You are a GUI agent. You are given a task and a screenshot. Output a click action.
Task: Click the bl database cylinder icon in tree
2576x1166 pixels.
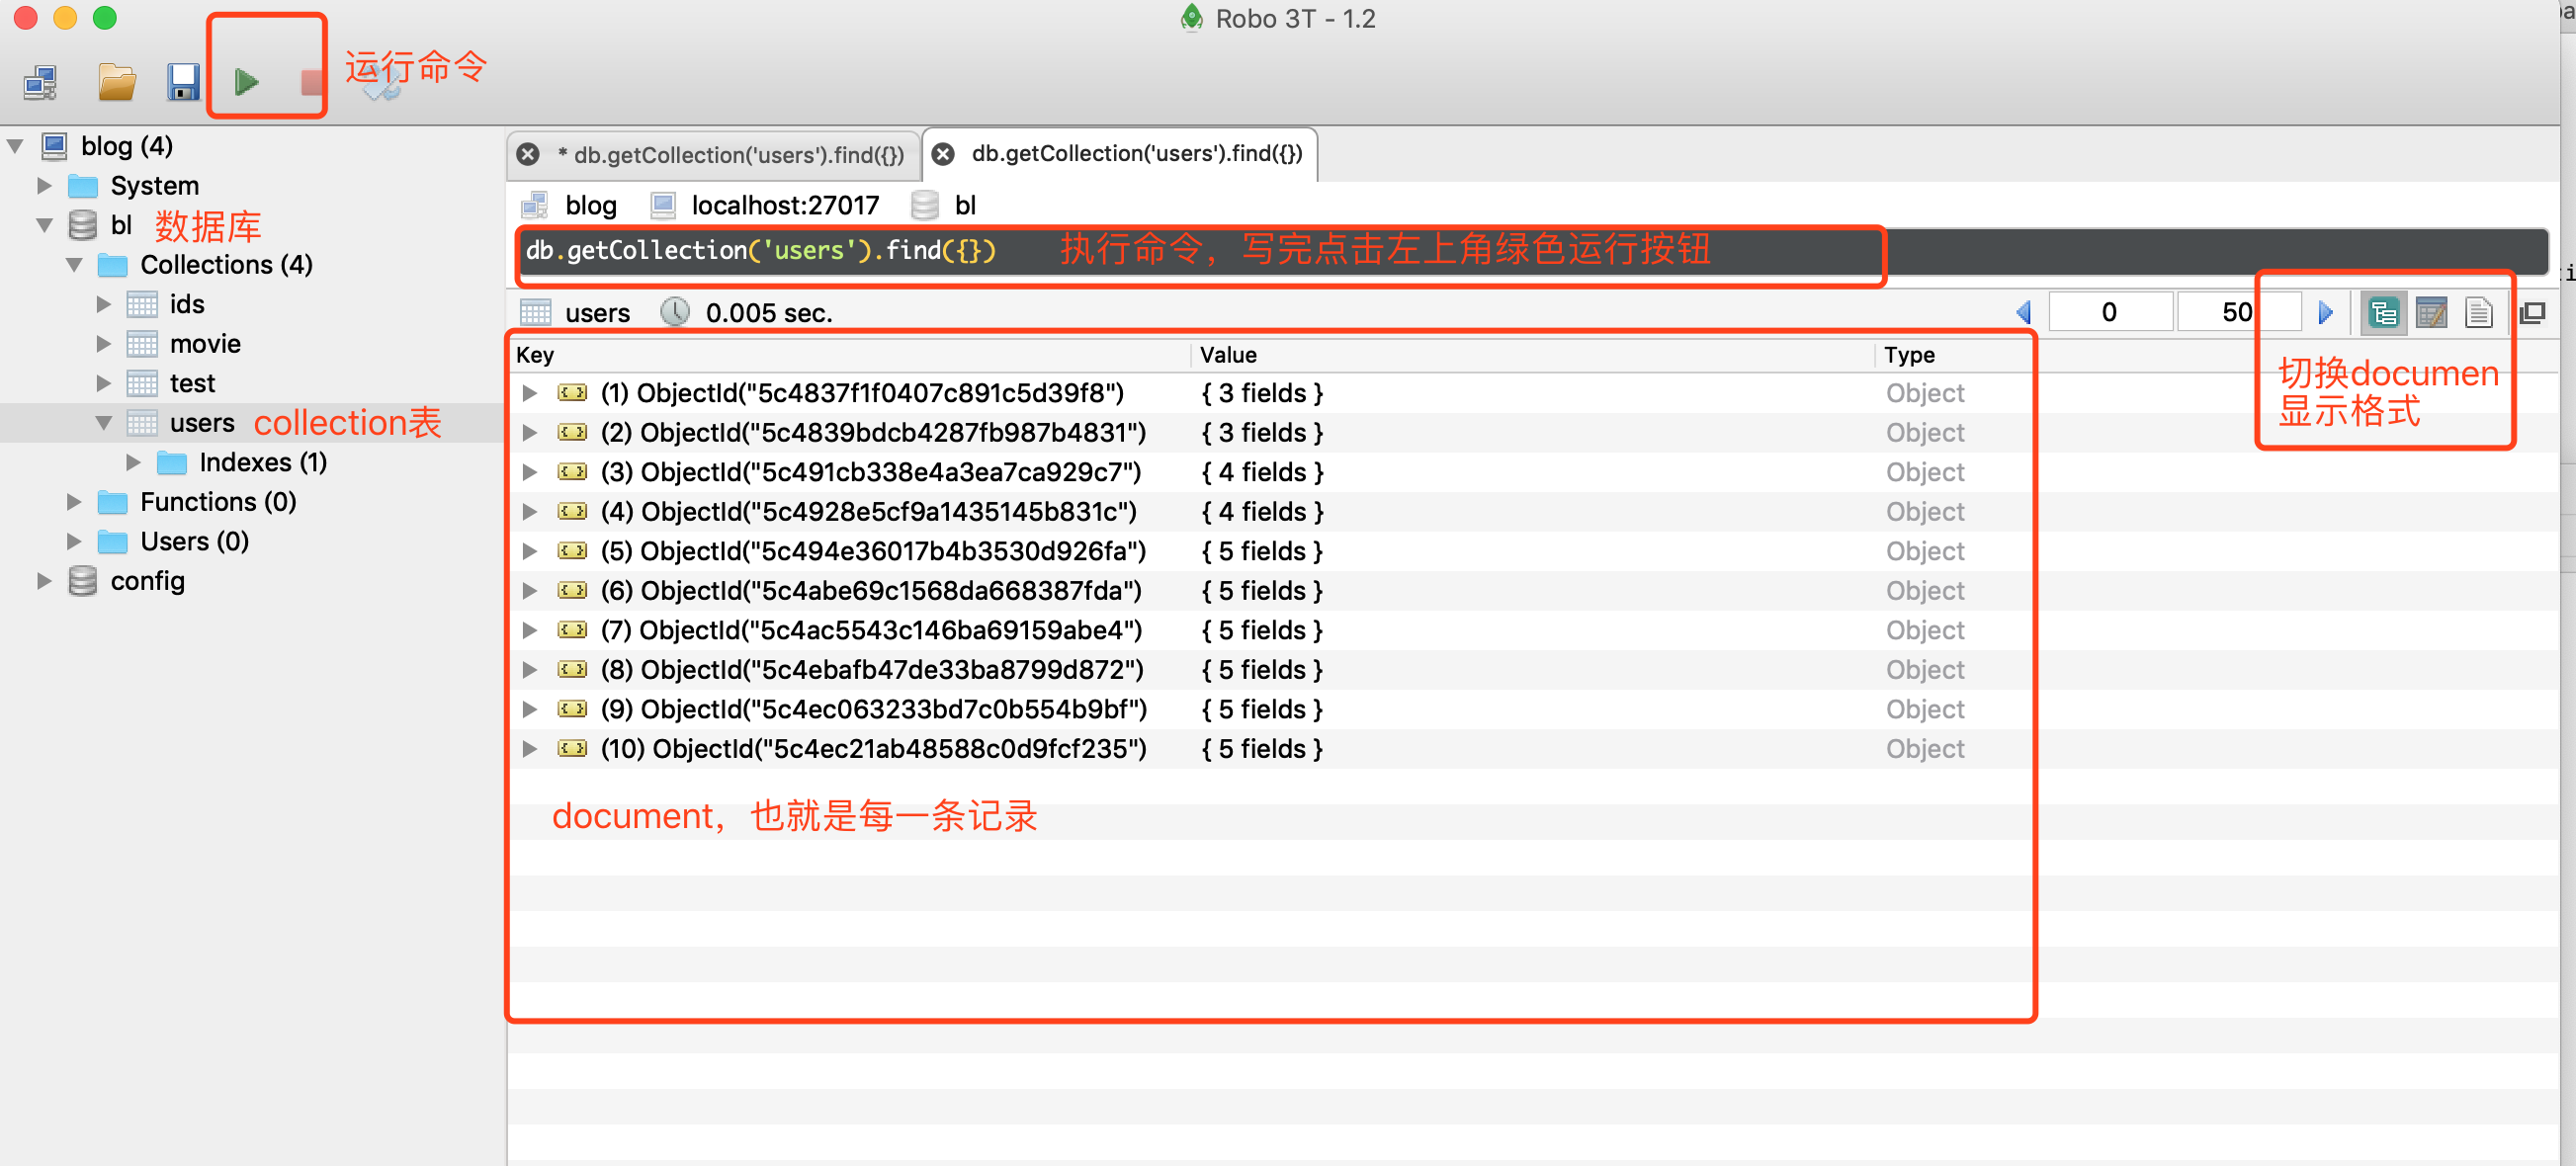[83, 225]
